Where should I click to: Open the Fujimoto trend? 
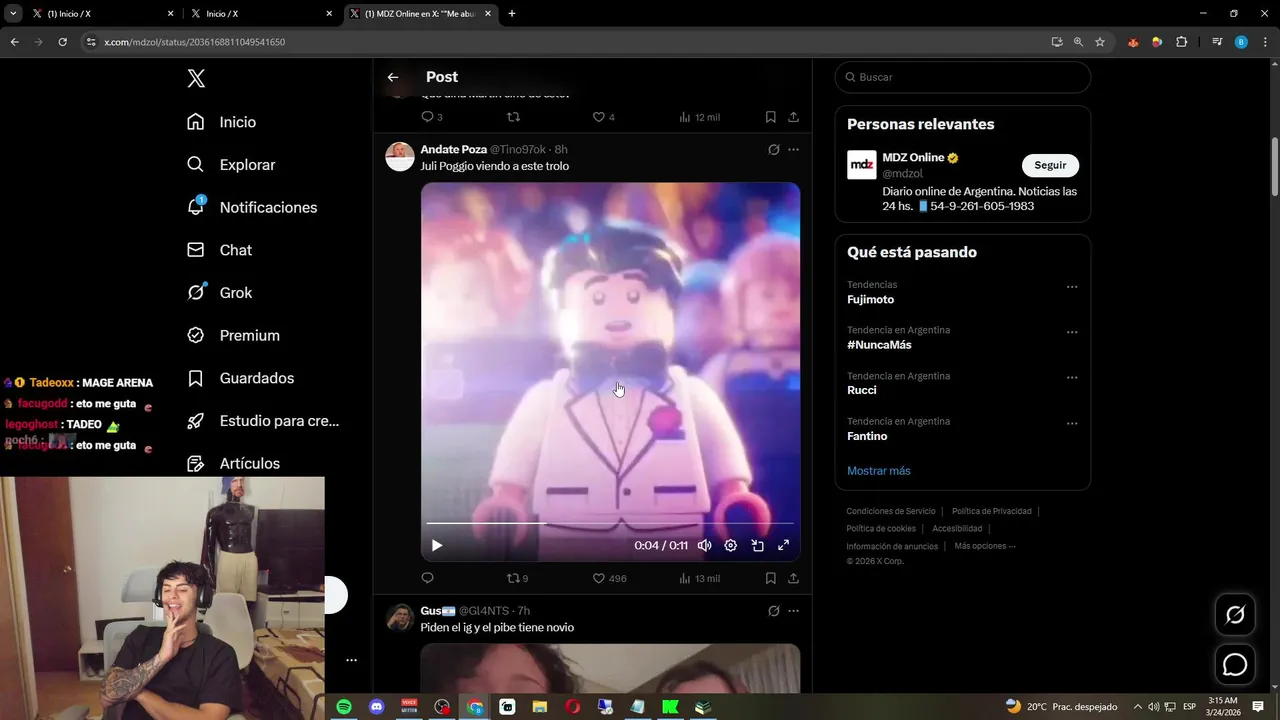[x=871, y=300]
